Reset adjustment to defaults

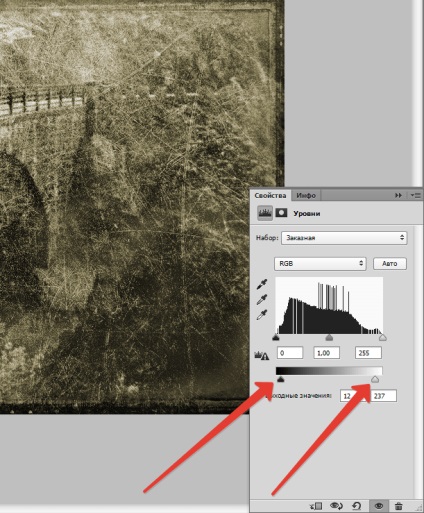coord(357,506)
